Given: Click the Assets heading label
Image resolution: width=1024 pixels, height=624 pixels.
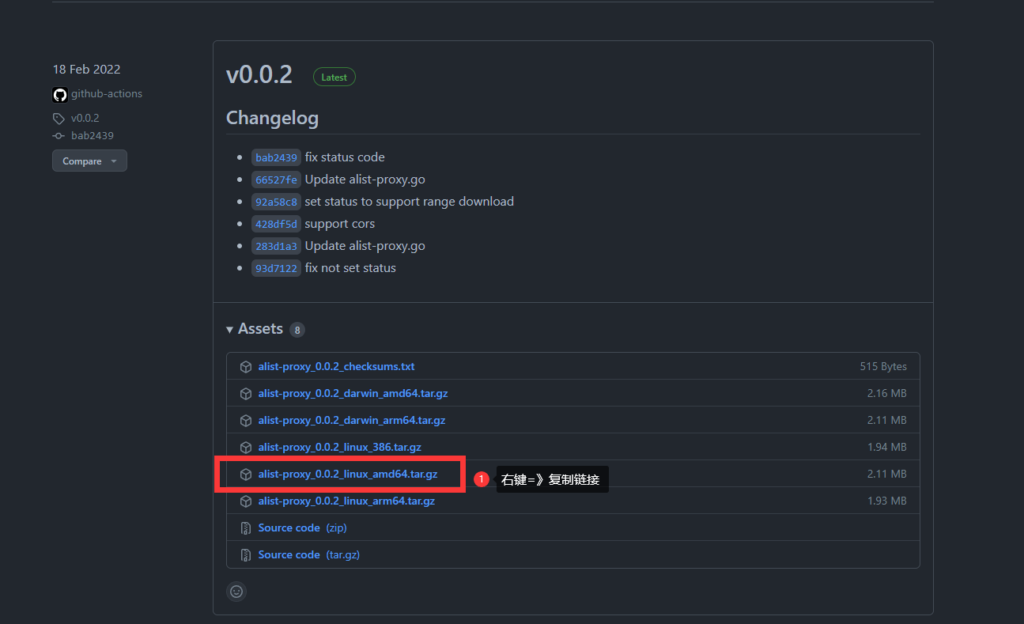Looking at the screenshot, I should click(260, 329).
